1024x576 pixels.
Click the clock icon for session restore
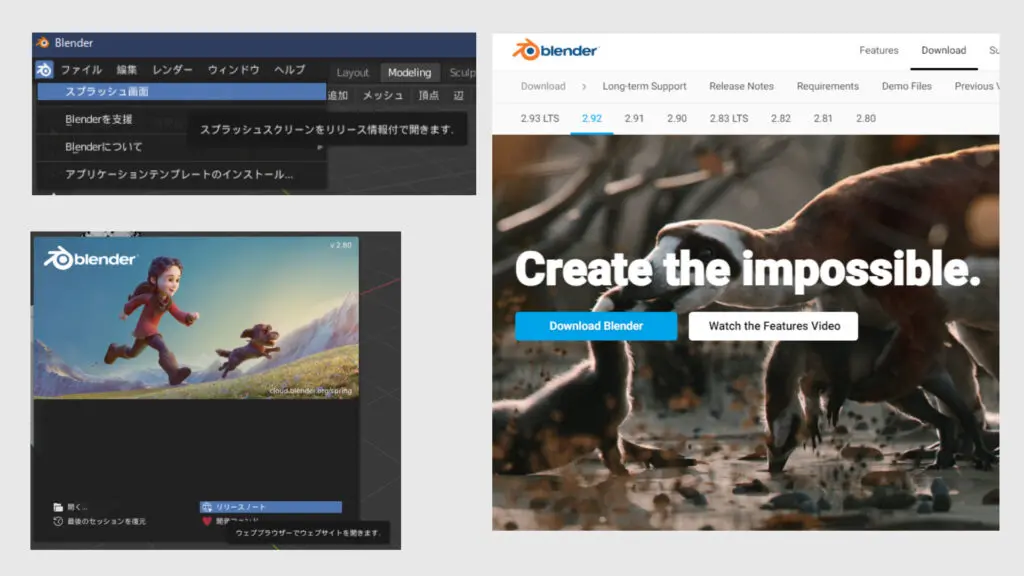(x=58, y=521)
